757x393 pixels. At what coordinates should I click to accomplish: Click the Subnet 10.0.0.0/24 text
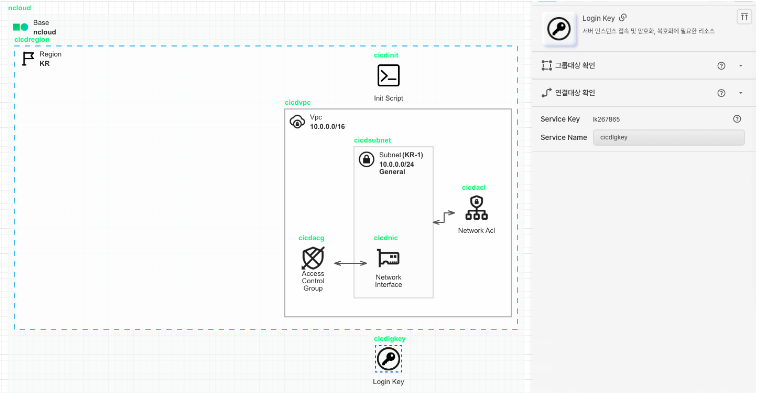coord(396,164)
